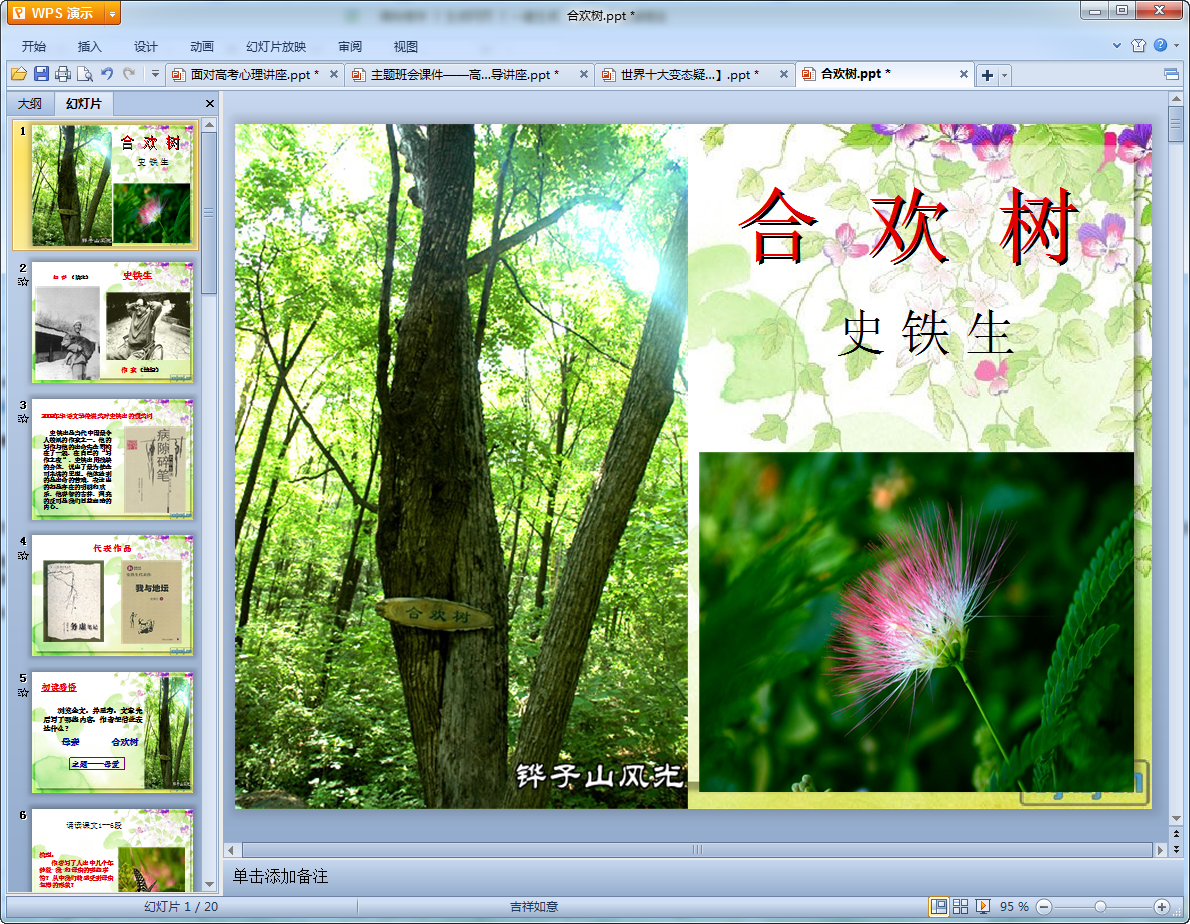Collapse the ribbon using the chevron
Viewport: 1190px width, 924px height.
coord(1116,46)
